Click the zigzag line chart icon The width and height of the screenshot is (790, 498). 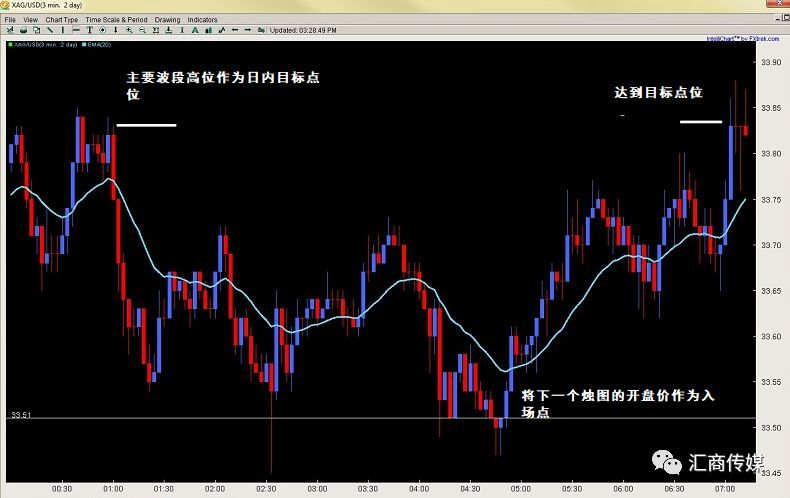coord(222,30)
